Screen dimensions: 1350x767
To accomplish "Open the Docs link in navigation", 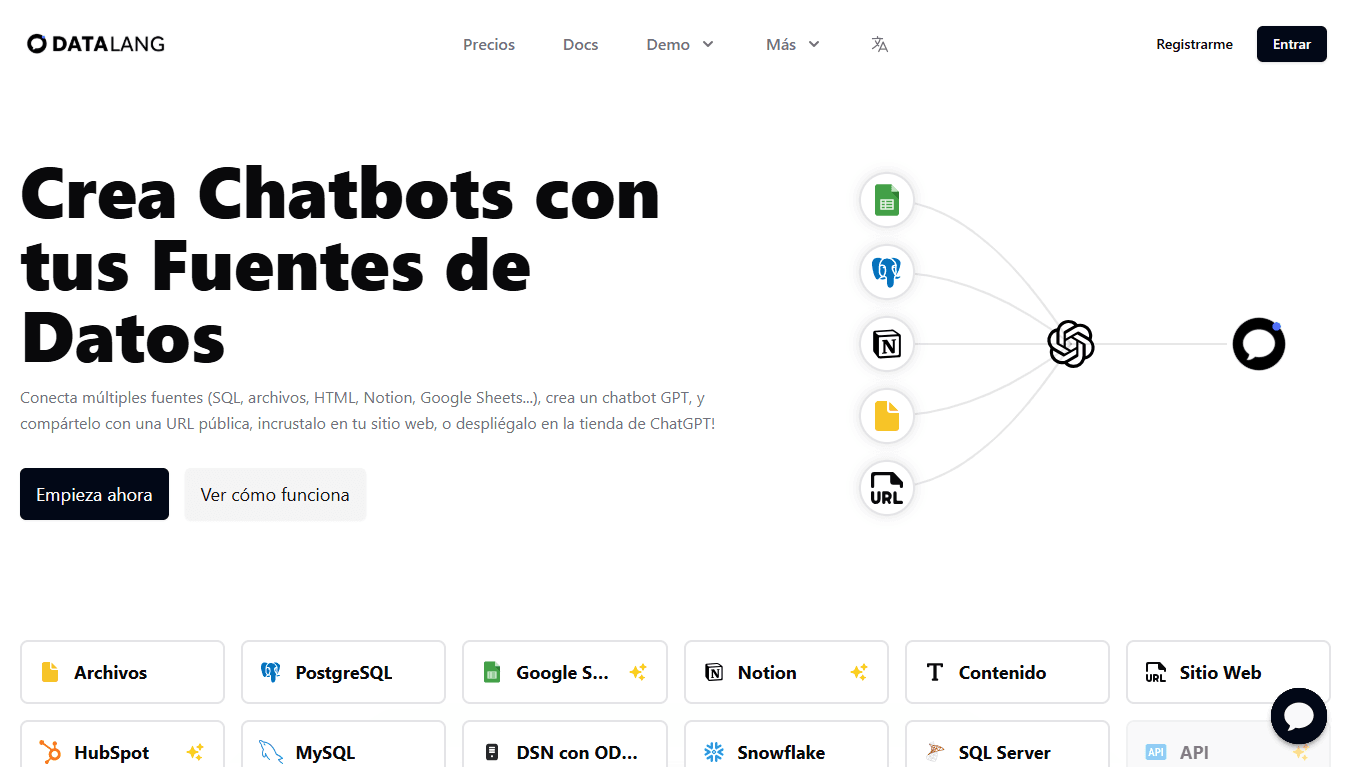I will coord(580,44).
